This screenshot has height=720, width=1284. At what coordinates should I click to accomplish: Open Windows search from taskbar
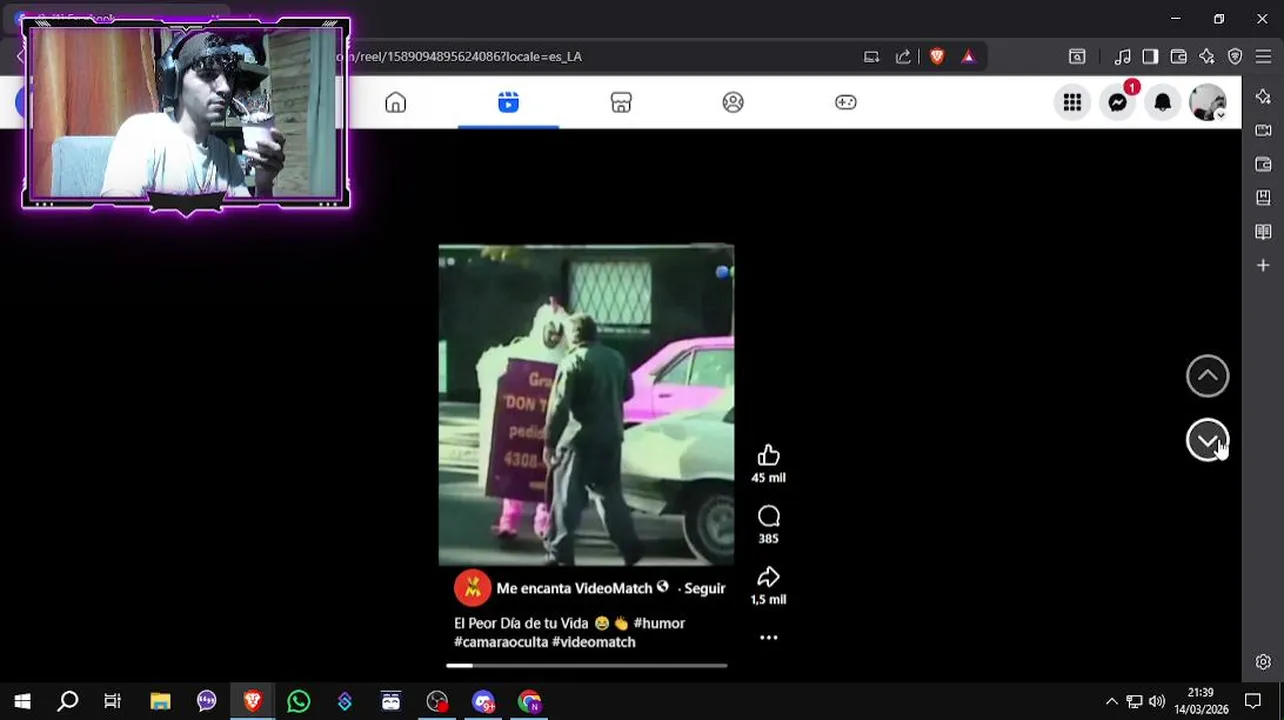[x=68, y=701]
